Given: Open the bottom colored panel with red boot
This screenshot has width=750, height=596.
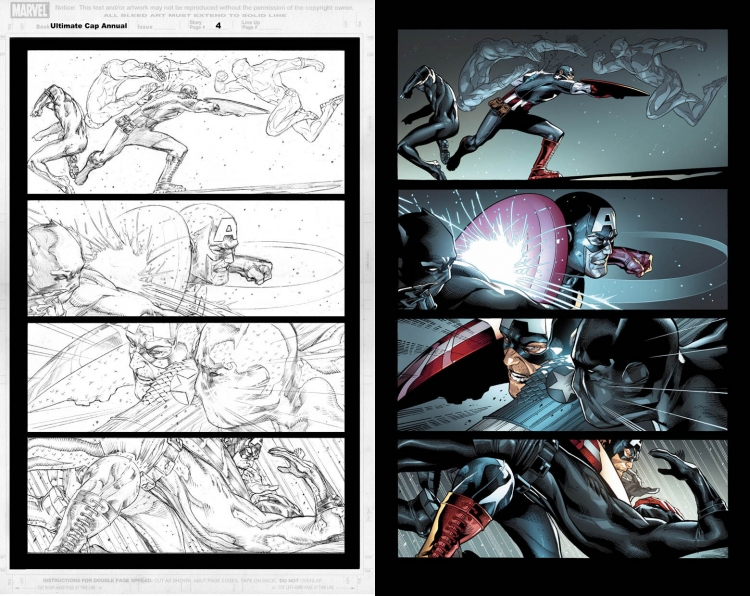Looking at the screenshot, I should pos(562,499).
